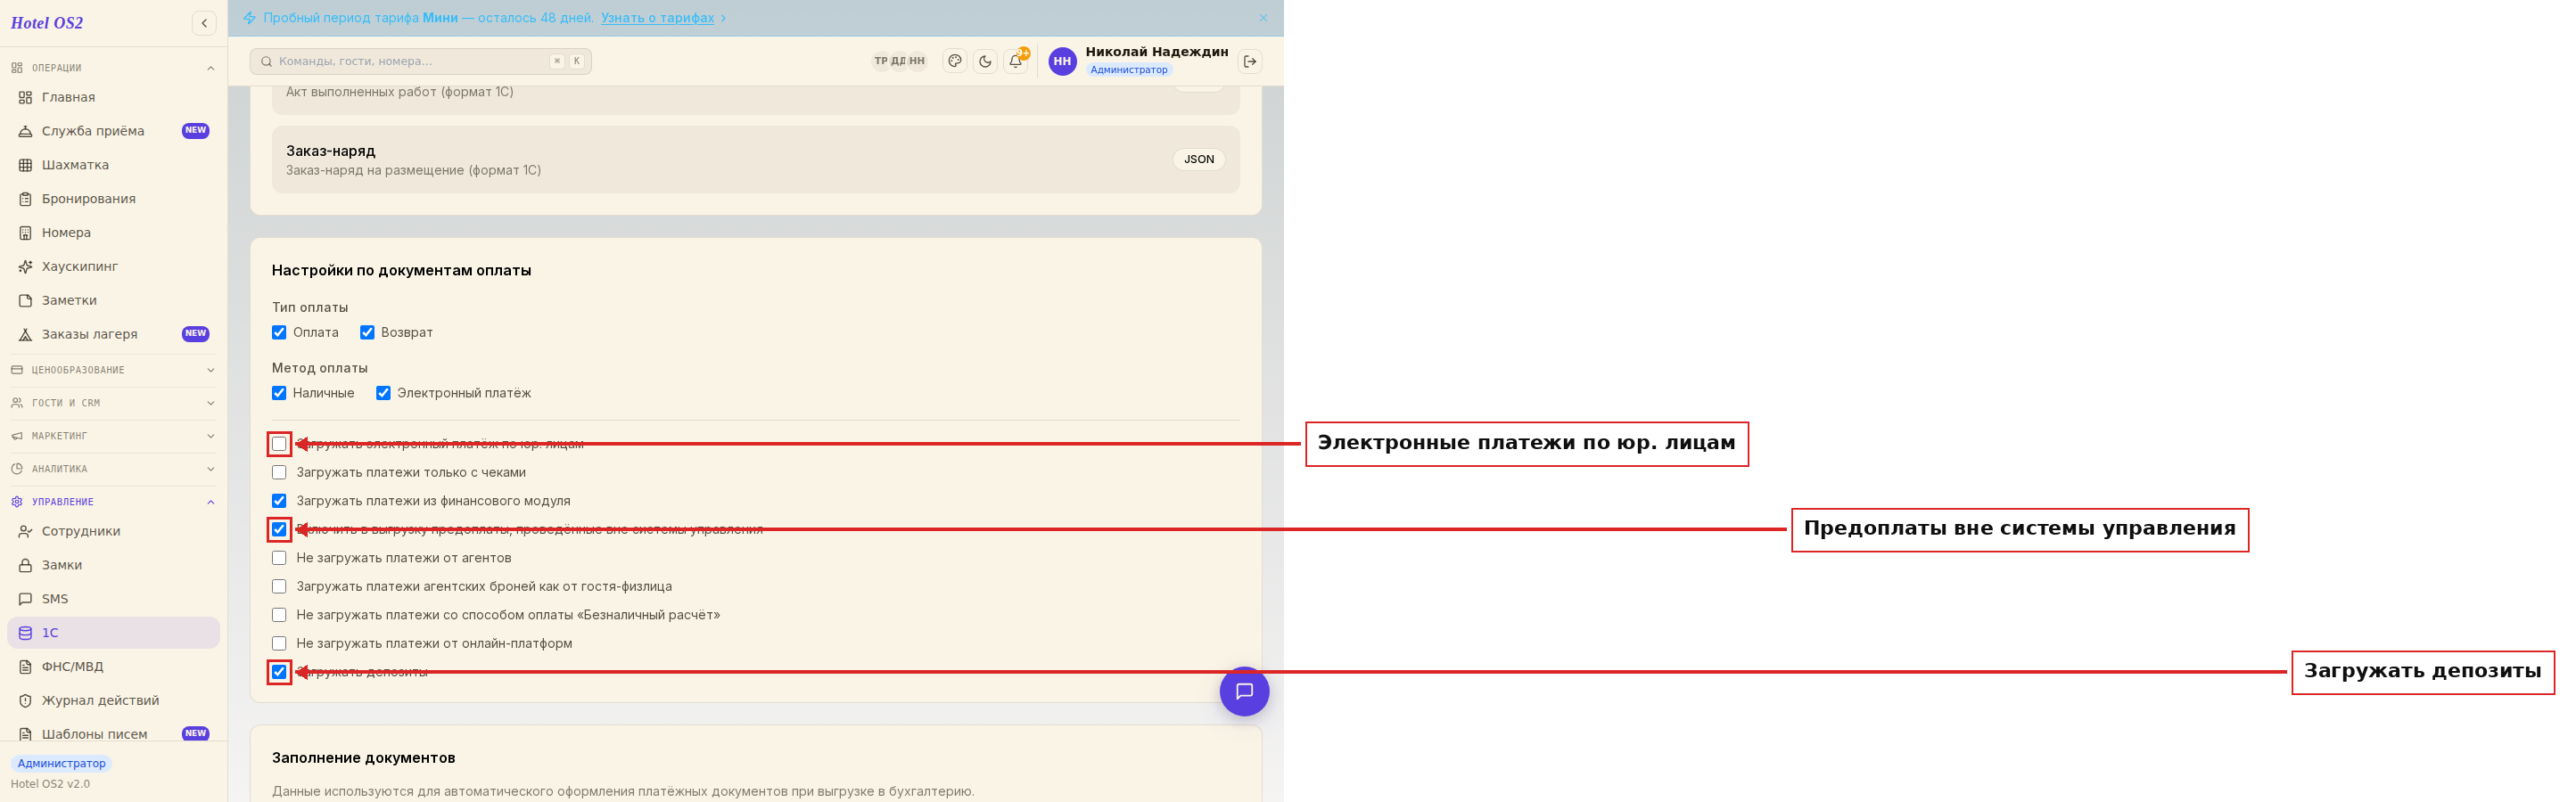Open Служба приёма in the sidebar

tap(113, 131)
